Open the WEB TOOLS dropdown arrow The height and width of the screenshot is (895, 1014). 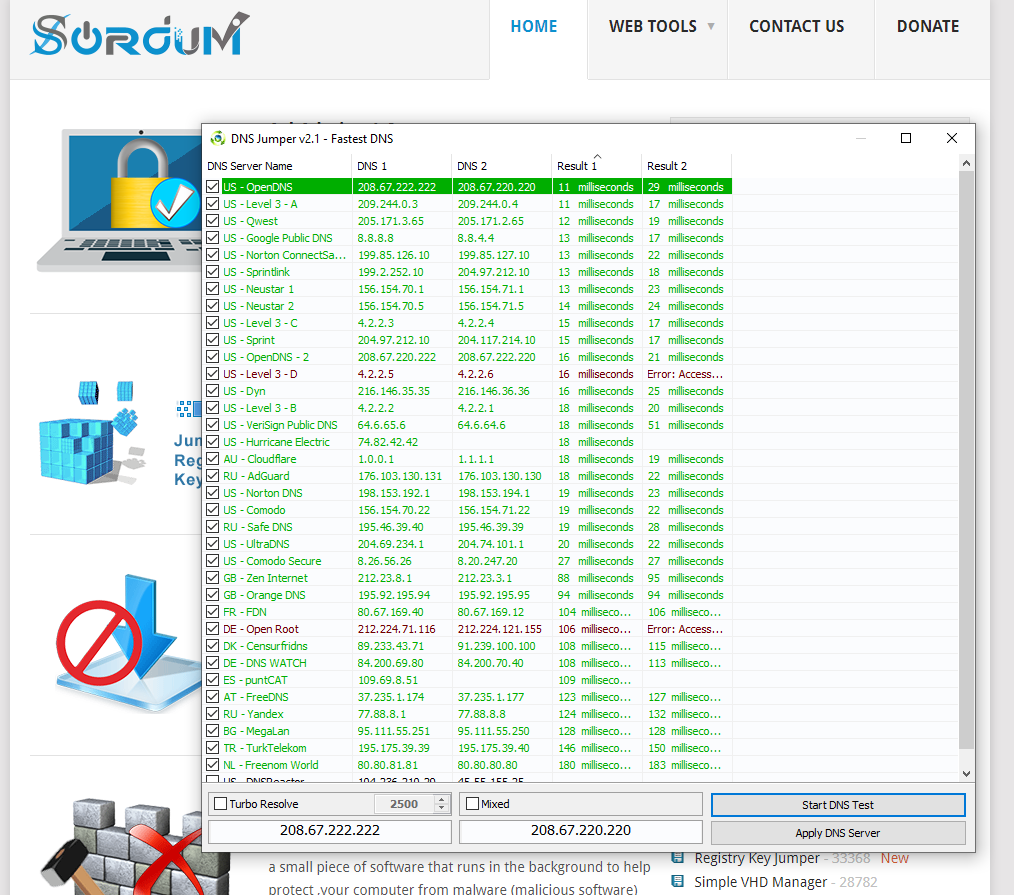tap(711, 27)
